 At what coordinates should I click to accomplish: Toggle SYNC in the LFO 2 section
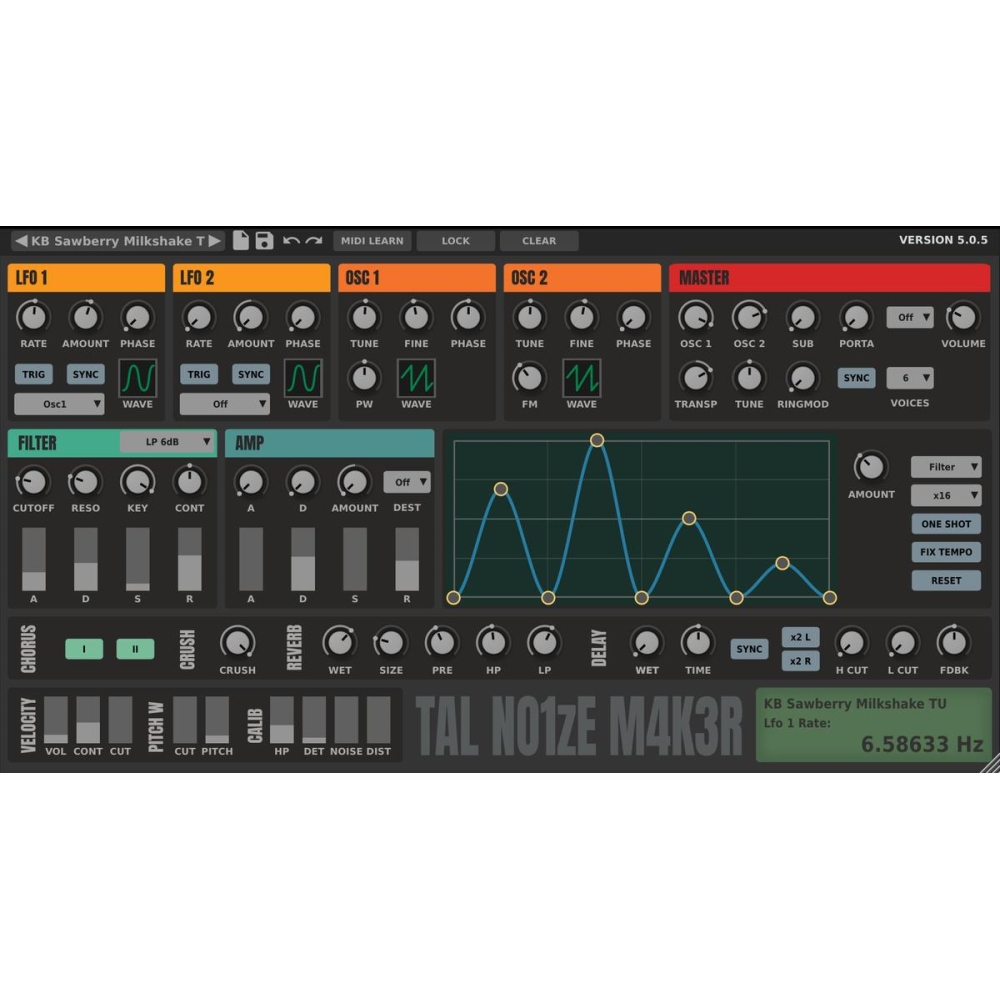tap(250, 373)
